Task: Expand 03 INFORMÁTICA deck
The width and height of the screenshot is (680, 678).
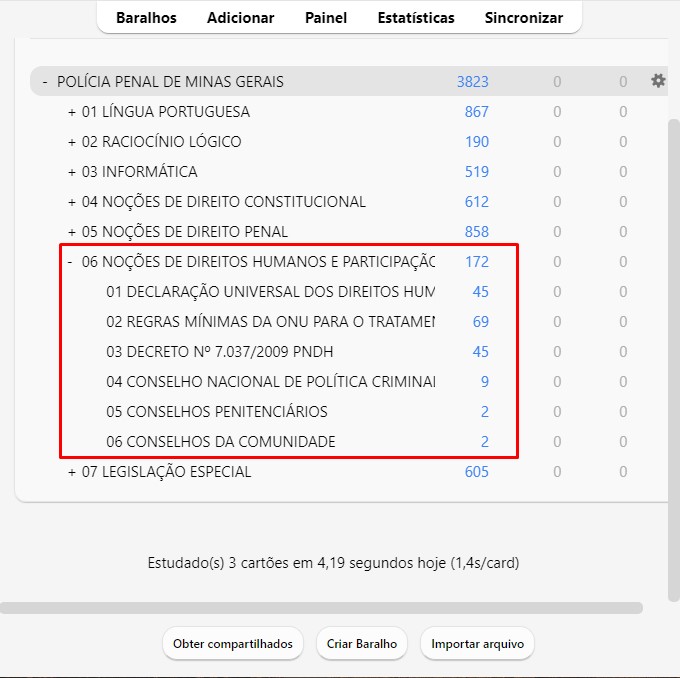Action: (x=72, y=172)
